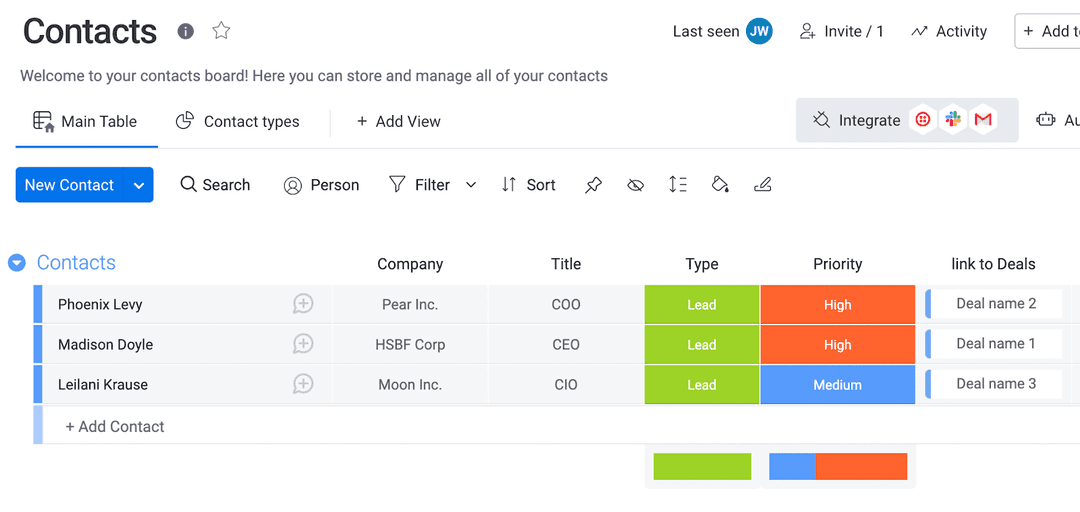Click the Add View button

click(398, 121)
